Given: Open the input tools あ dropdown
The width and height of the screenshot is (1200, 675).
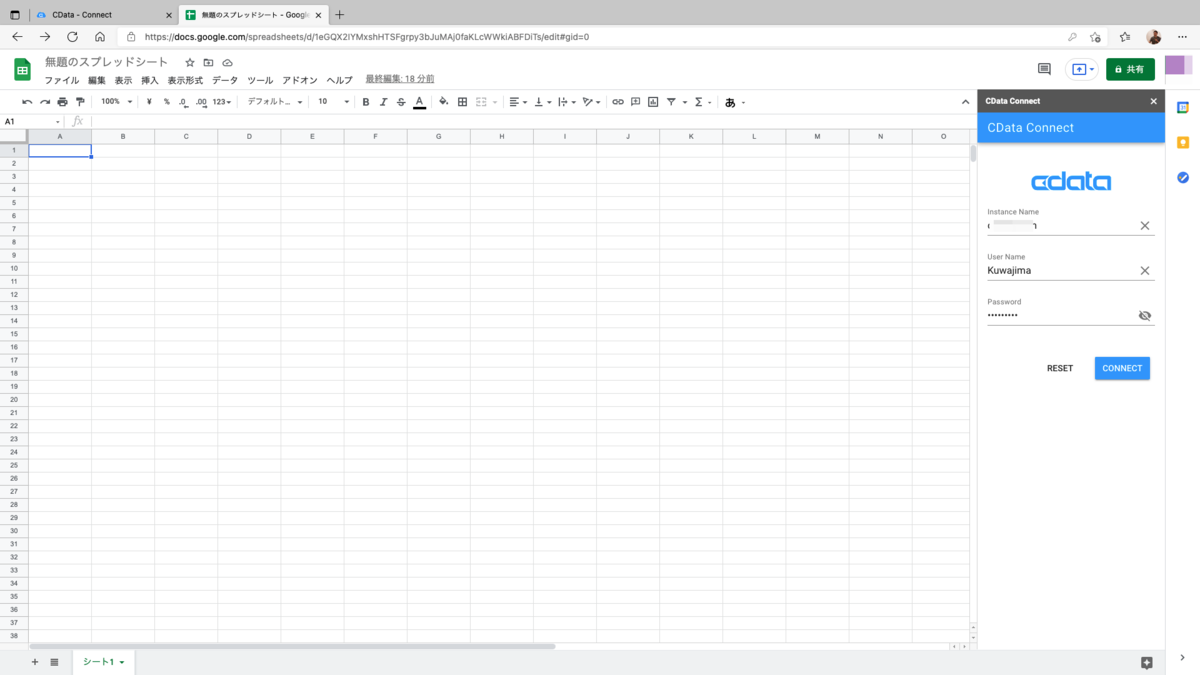Looking at the screenshot, I should pos(735,102).
